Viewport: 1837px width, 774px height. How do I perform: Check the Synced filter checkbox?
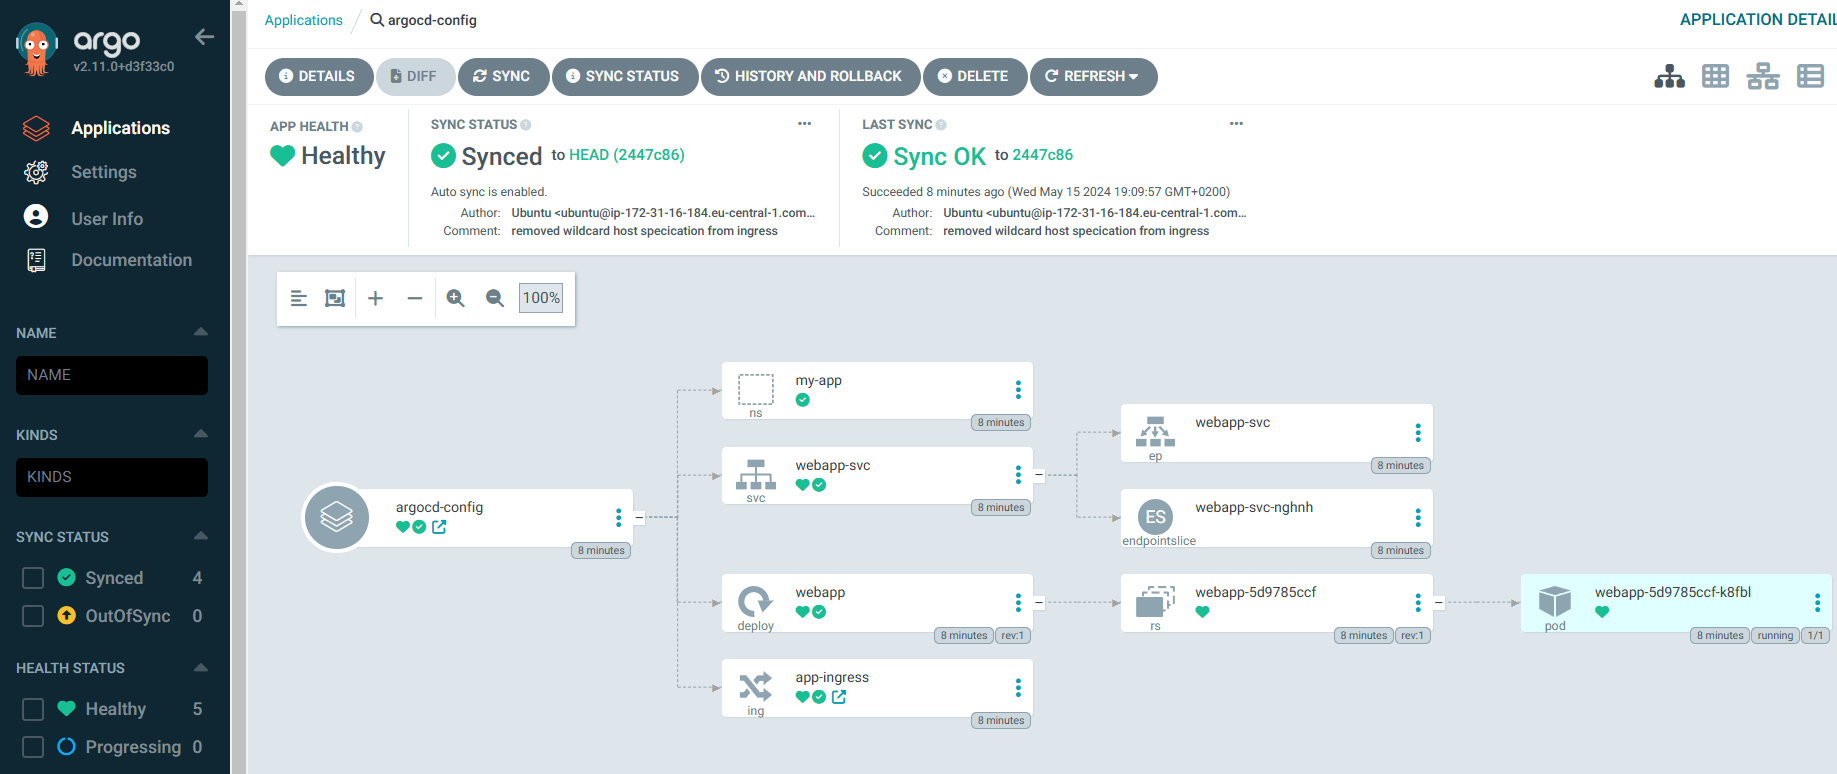tap(33, 578)
